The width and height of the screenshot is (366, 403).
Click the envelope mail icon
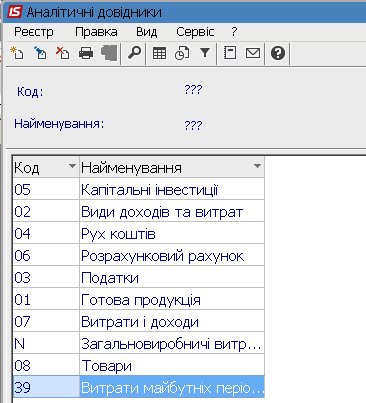tap(253, 53)
